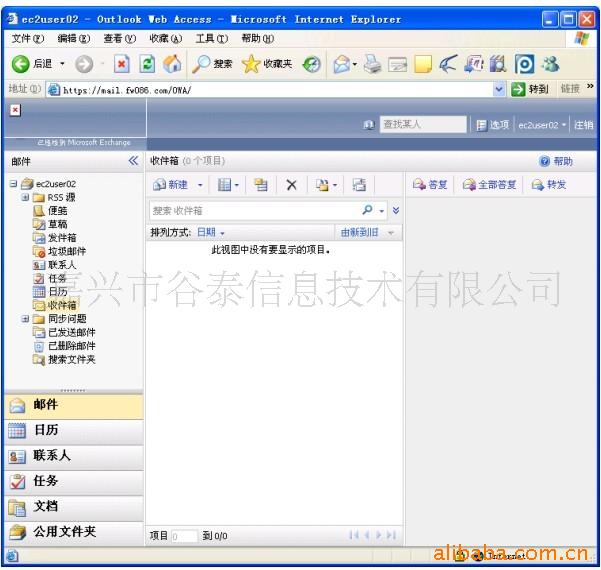Click the check messages icon
The width and height of the screenshot is (601, 570).
click(359, 185)
